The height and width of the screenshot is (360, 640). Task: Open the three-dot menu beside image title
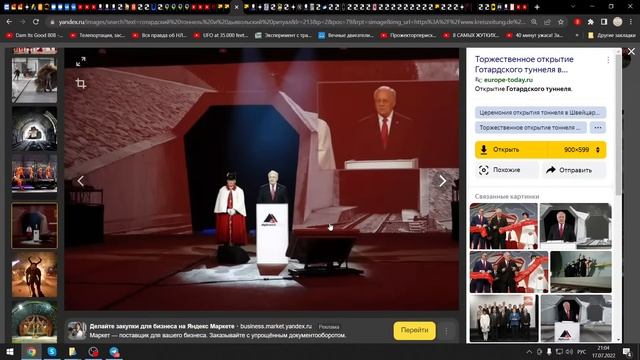pyautogui.click(x=608, y=60)
